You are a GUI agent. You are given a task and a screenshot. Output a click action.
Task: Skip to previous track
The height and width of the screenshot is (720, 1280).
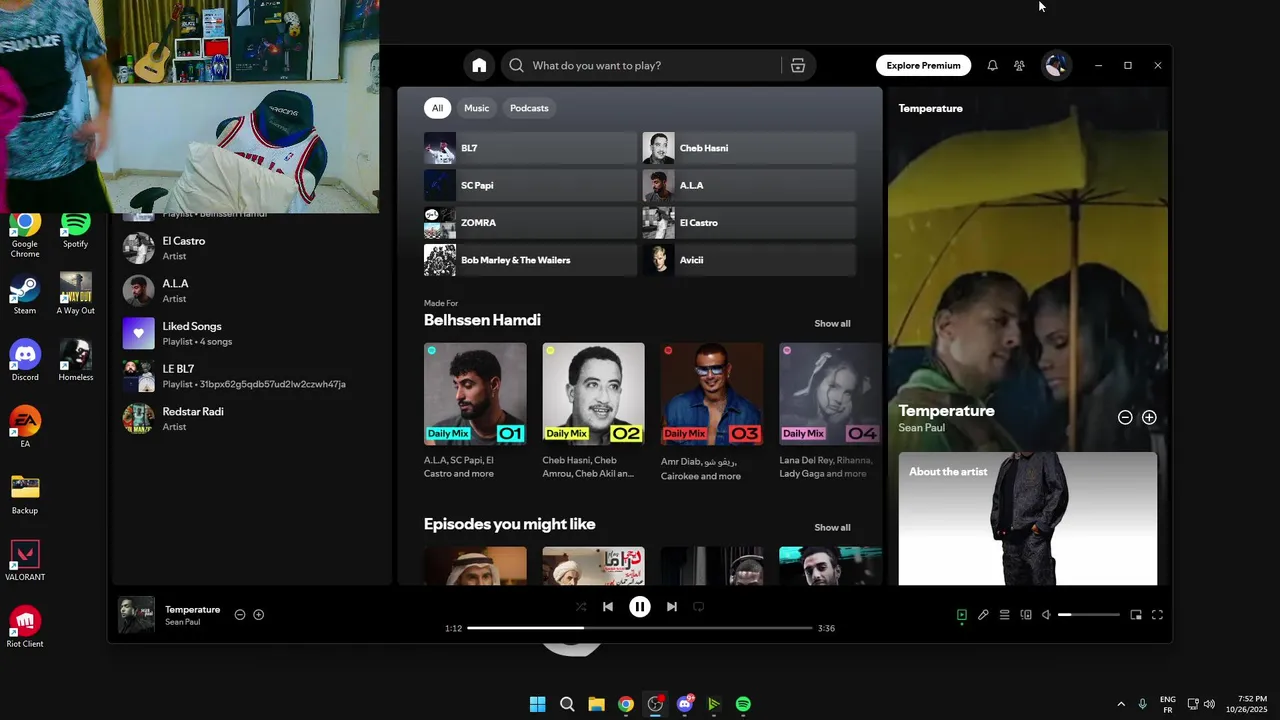(x=608, y=606)
